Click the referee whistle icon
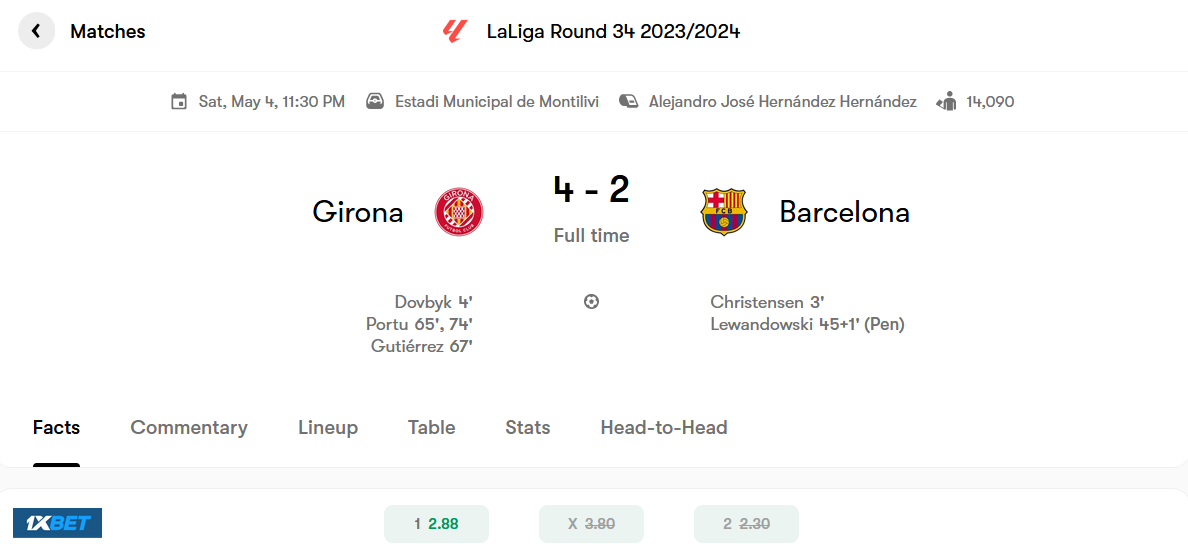The height and width of the screenshot is (551, 1188). coord(628,102)
